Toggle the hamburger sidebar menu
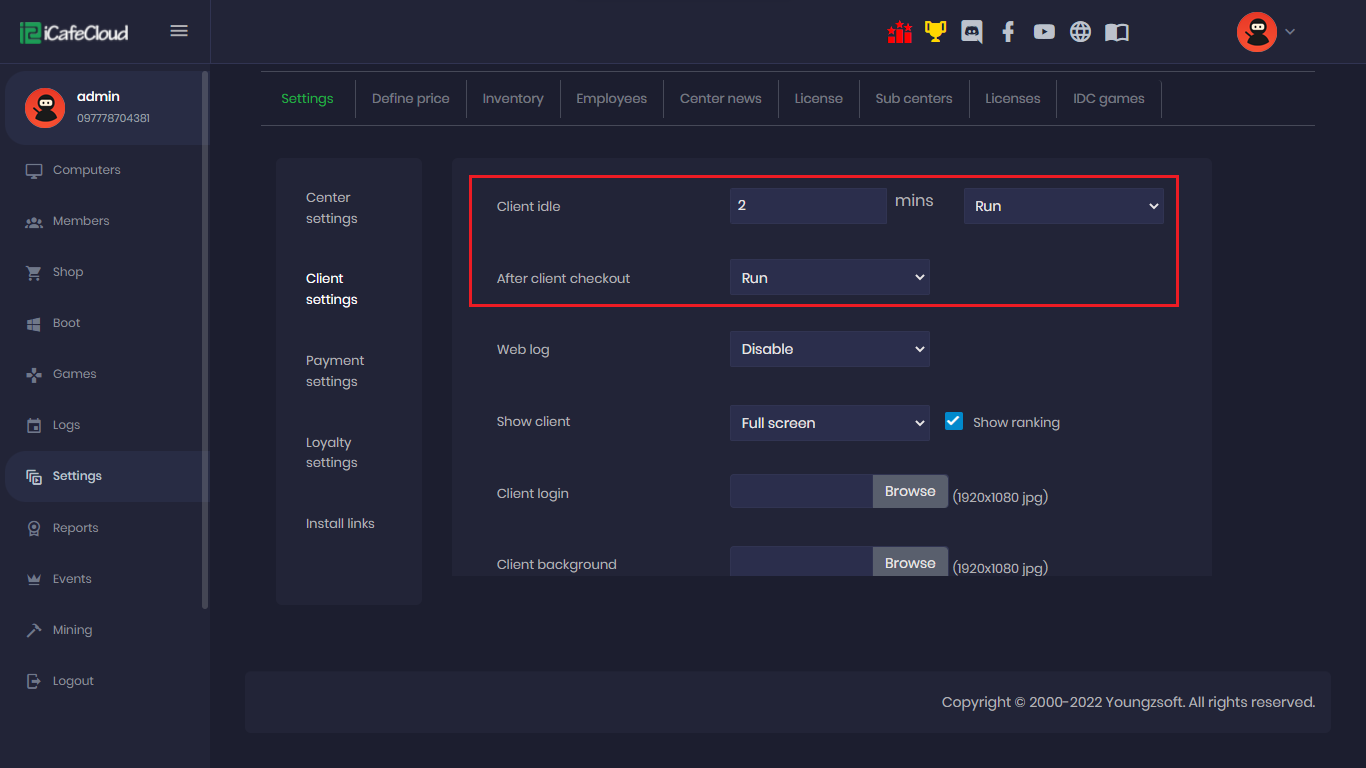Image resolution: width=1366 pixels, height=768 pixels. click(x=179, y=31)
